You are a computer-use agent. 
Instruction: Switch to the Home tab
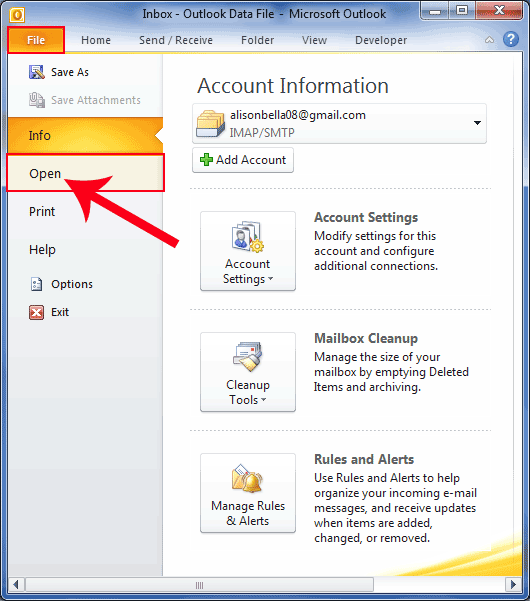96,40
